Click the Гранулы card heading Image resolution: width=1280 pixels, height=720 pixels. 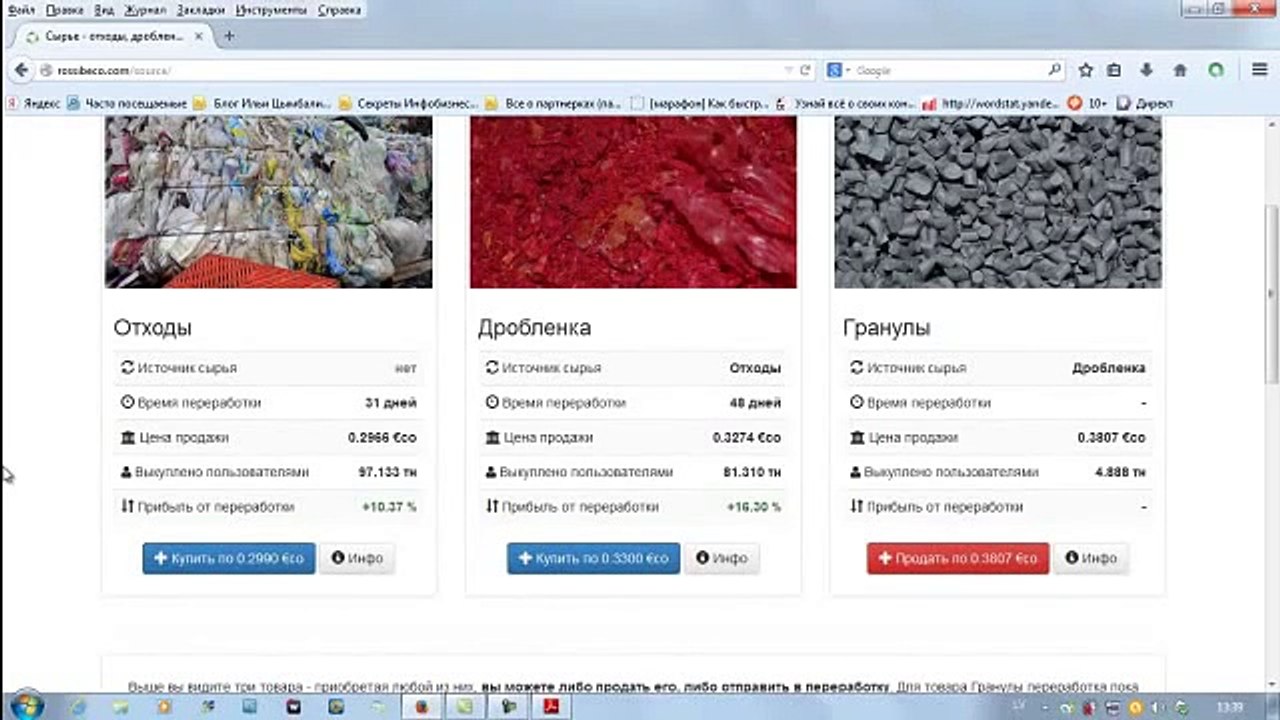tap(887, 328)
